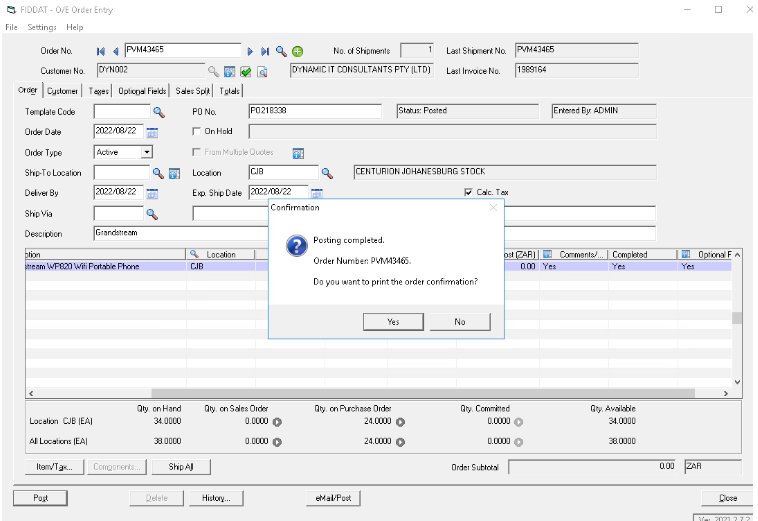Jump to the last order record
Image resolution: width=758 pixels, height=521 pixels.
tap(265, 51)
